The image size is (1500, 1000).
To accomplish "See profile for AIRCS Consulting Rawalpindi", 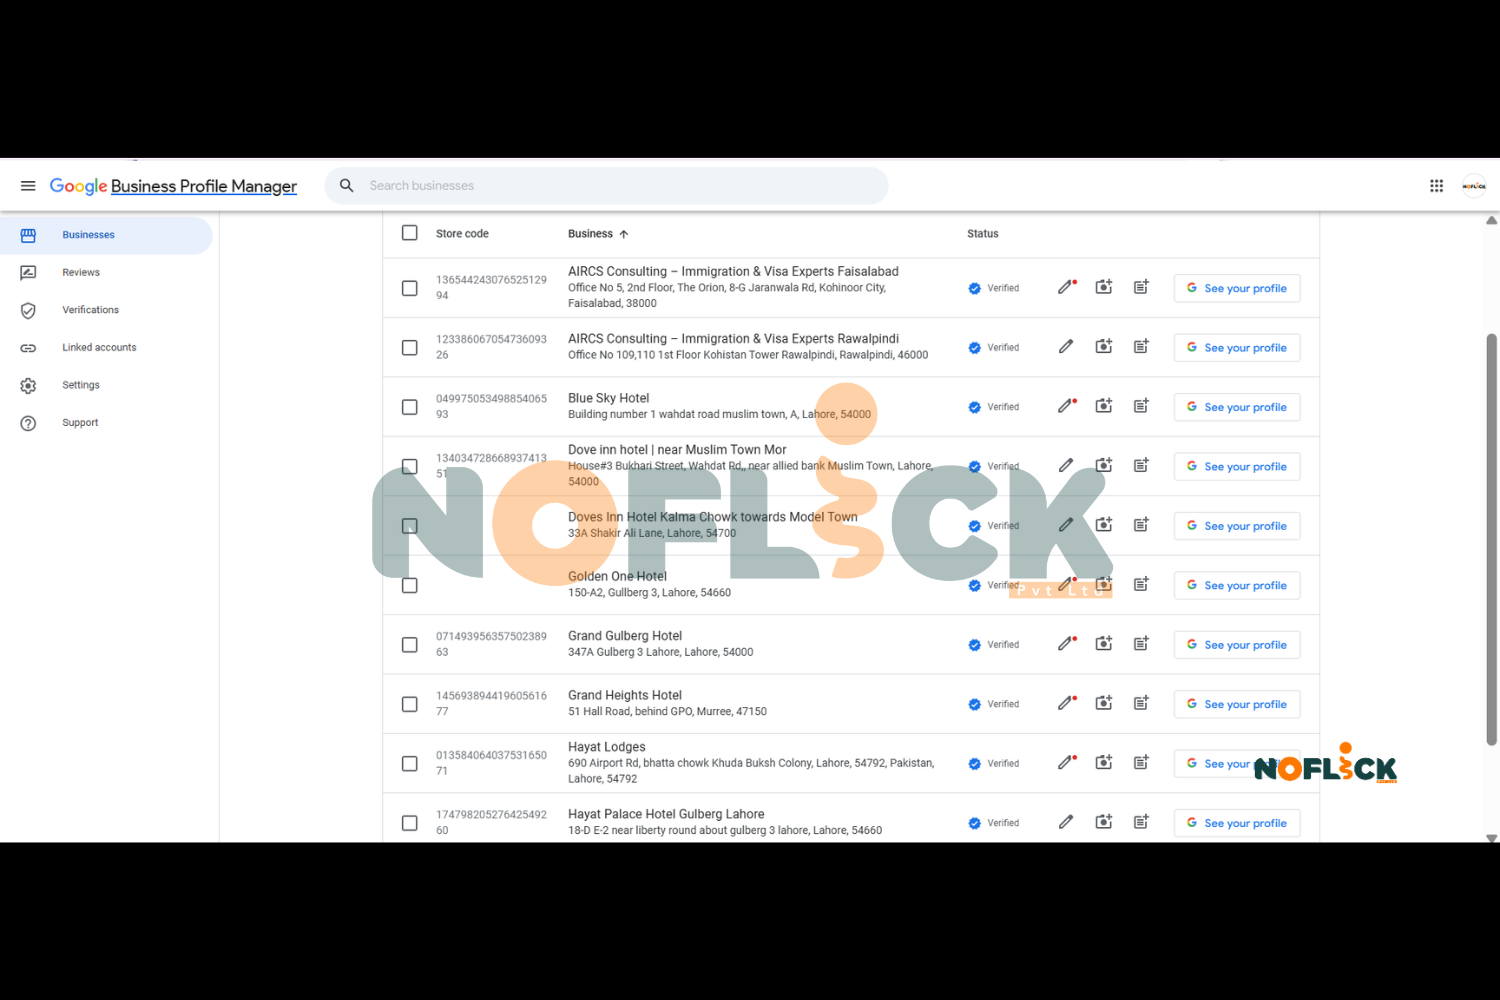I will (1237, 348).
